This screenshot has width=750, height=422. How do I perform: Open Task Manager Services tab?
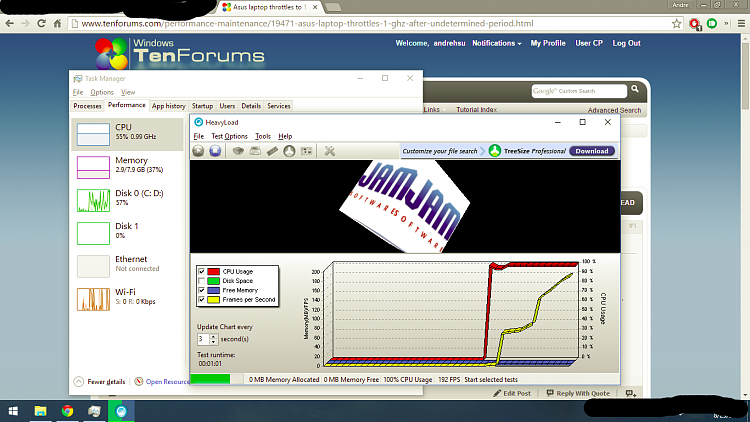tap(278, 106)
